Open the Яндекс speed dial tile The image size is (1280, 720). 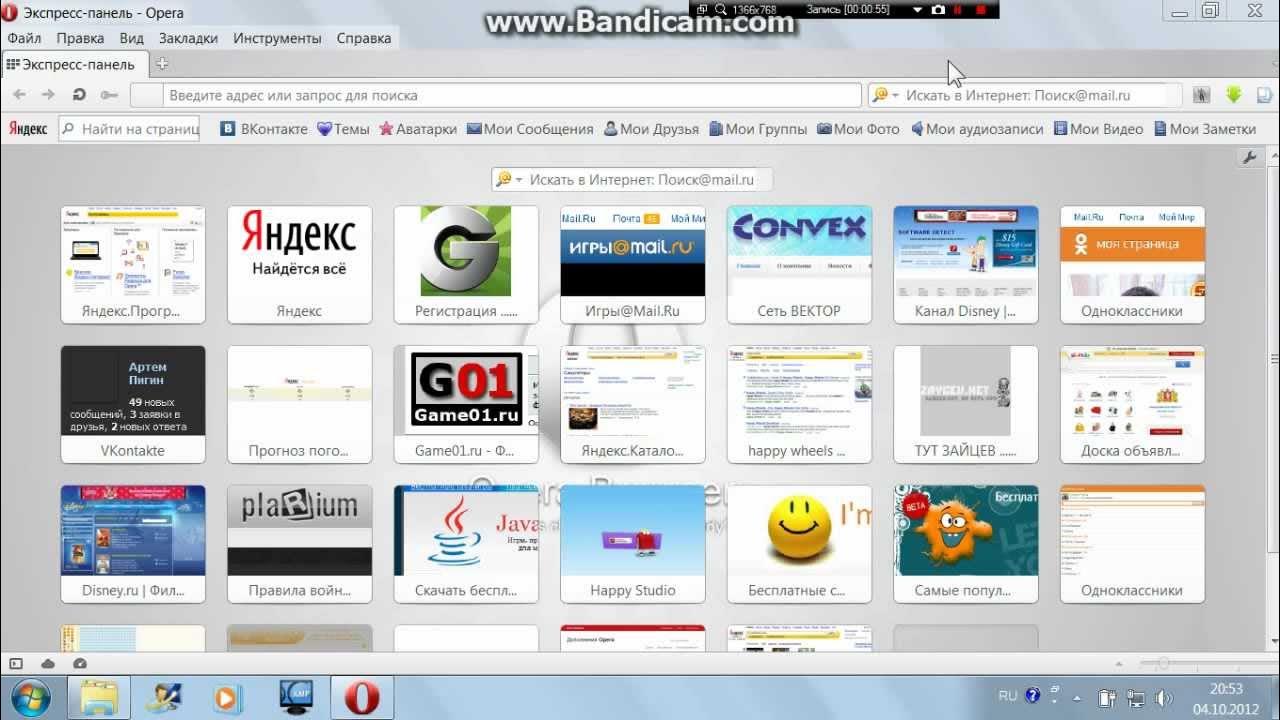click(299, 265)
